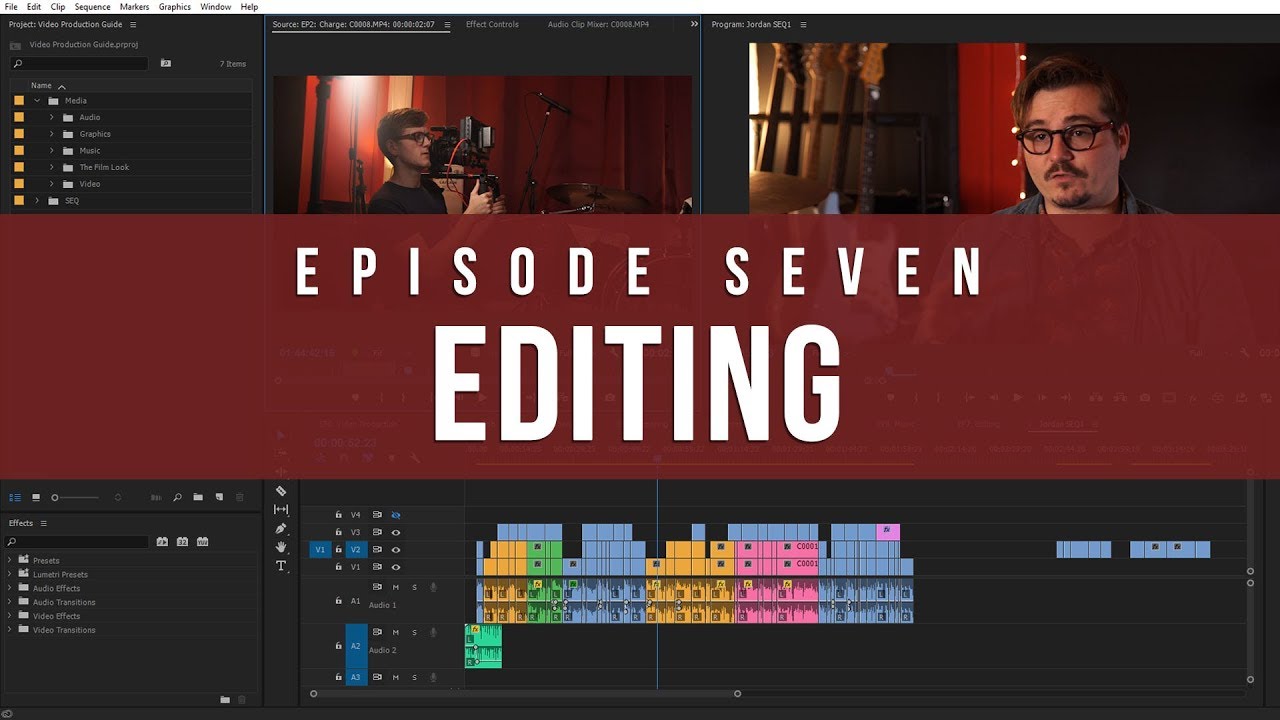Filter Effects by YUV badge
The width and height of the screenshot is (1280, 720).
click(x=203, y=542)
